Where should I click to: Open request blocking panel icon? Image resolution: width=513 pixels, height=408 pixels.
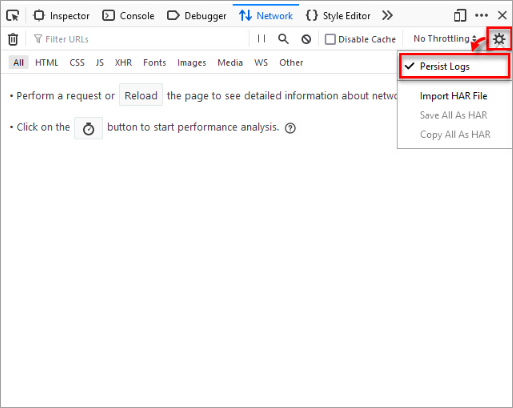coord(306,39)
